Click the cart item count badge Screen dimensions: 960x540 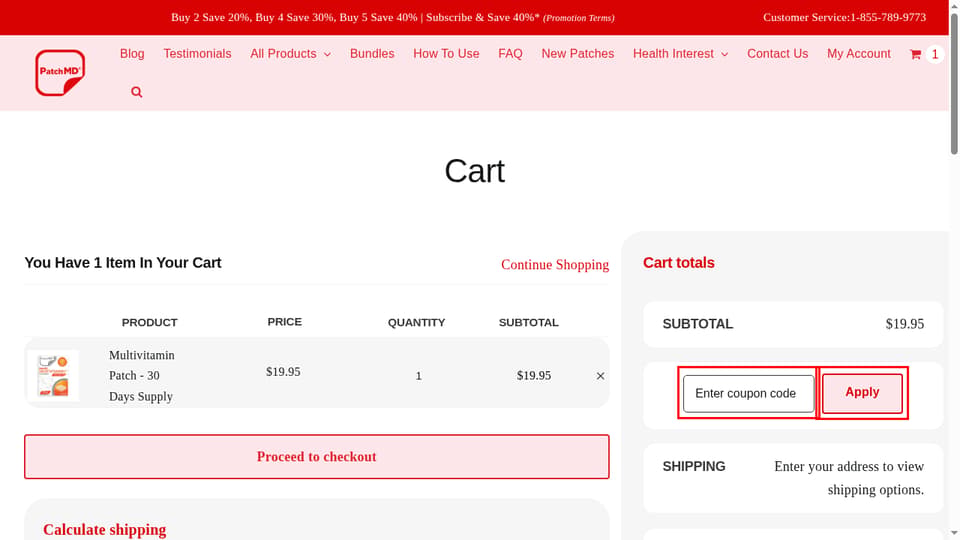coord(934,54)
